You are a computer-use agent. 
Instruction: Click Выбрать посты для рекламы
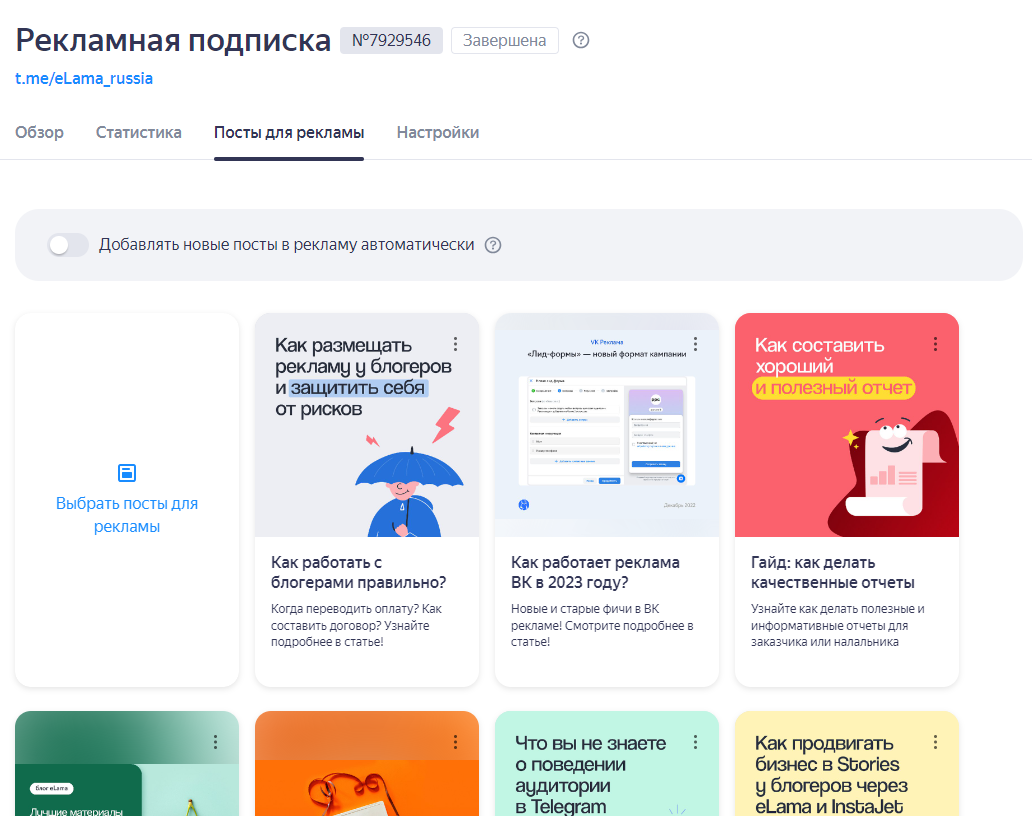127,515
